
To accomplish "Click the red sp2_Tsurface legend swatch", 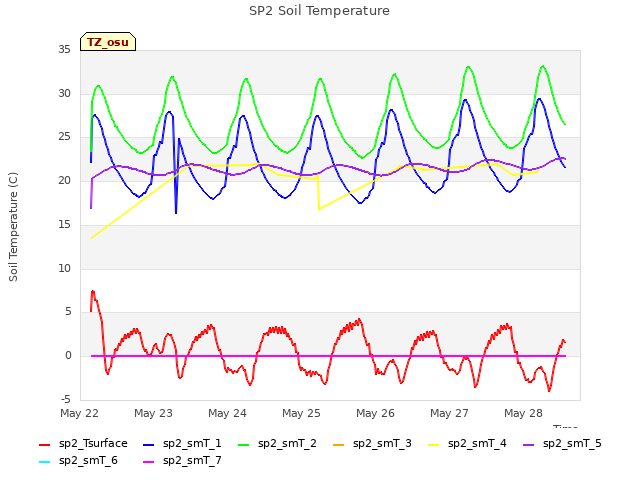I will point(44,444).
